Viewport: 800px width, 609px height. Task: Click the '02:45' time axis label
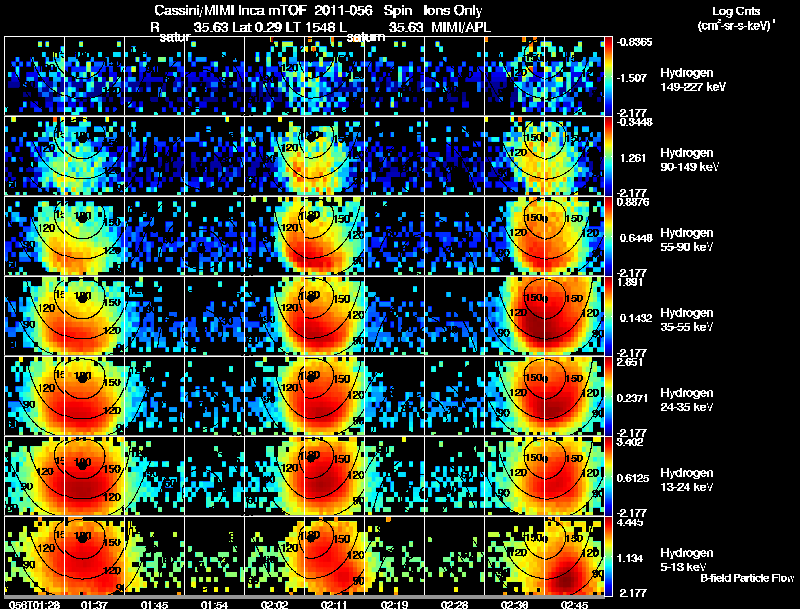click(x=574, y=605)
